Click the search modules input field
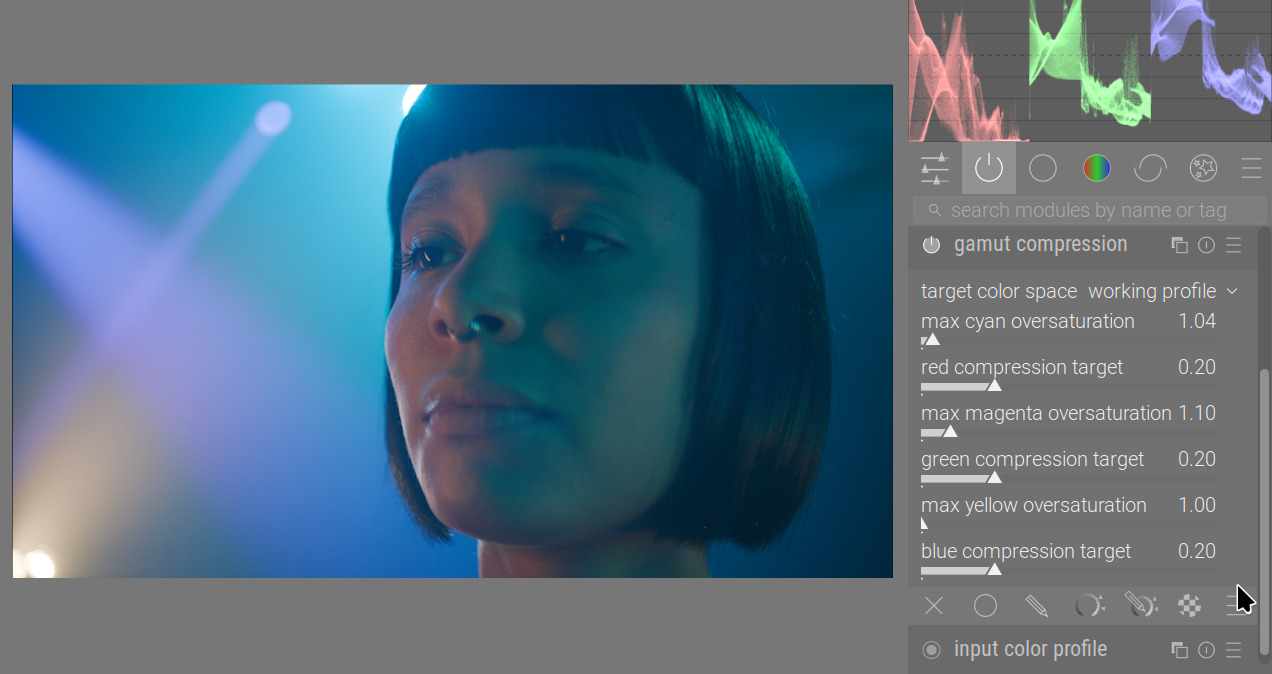This screenshot has width=1272, height=674. [1090, 210]
